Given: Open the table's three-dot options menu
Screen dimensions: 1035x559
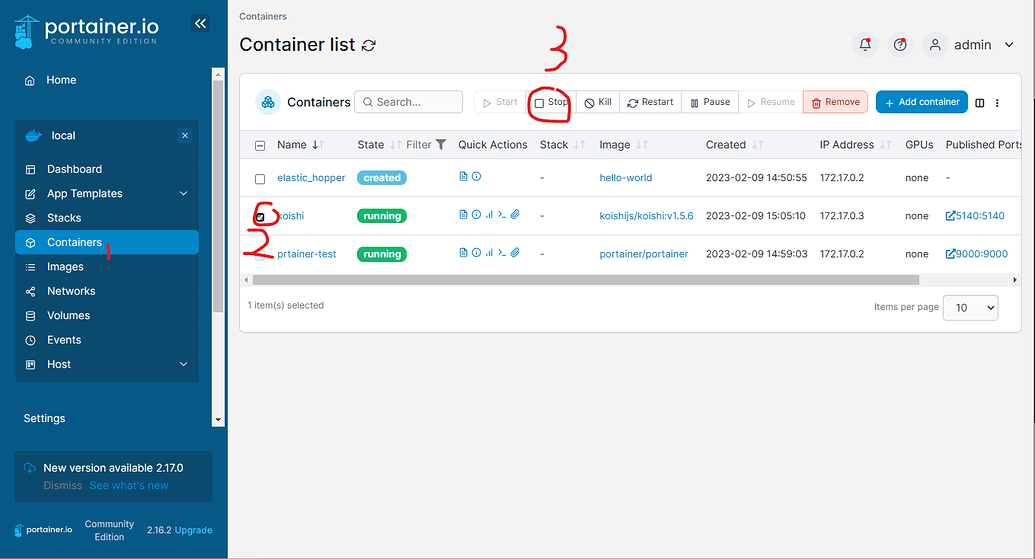Looking at the screenshot, I should [x=997, y=102].
